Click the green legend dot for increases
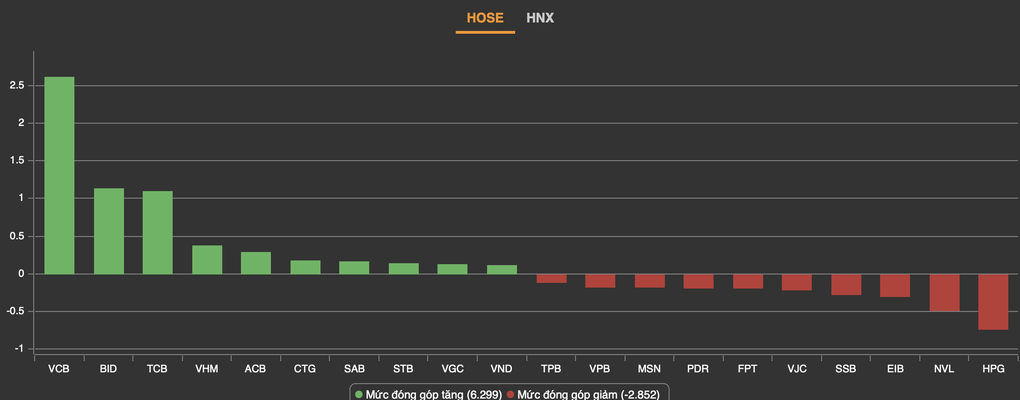 (x=359, y=394)
